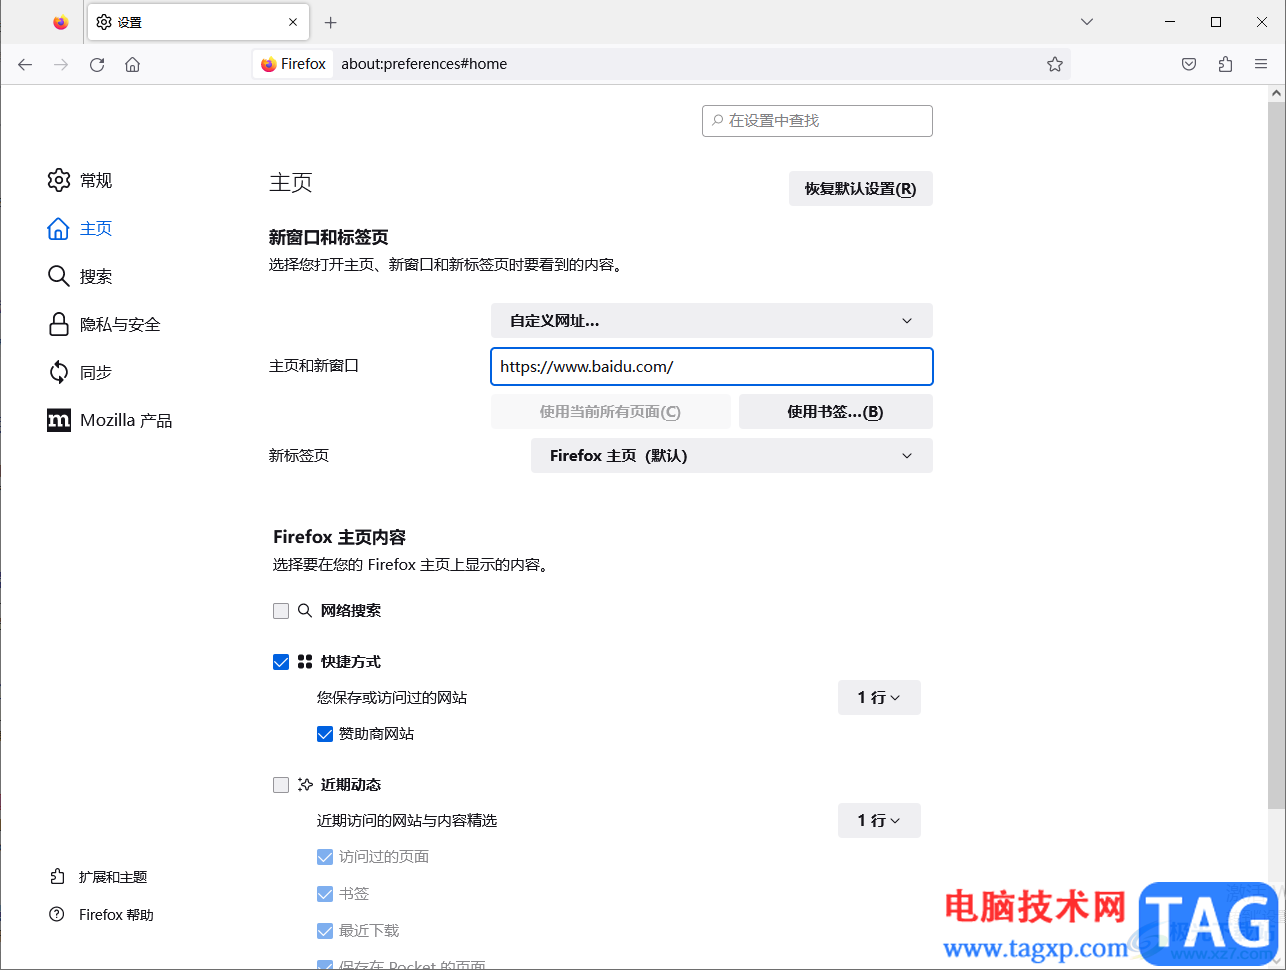This screenshot has height=970, width=1286.
Task: Open the list all tabs chevron
Action: [x=1087, y=22]
